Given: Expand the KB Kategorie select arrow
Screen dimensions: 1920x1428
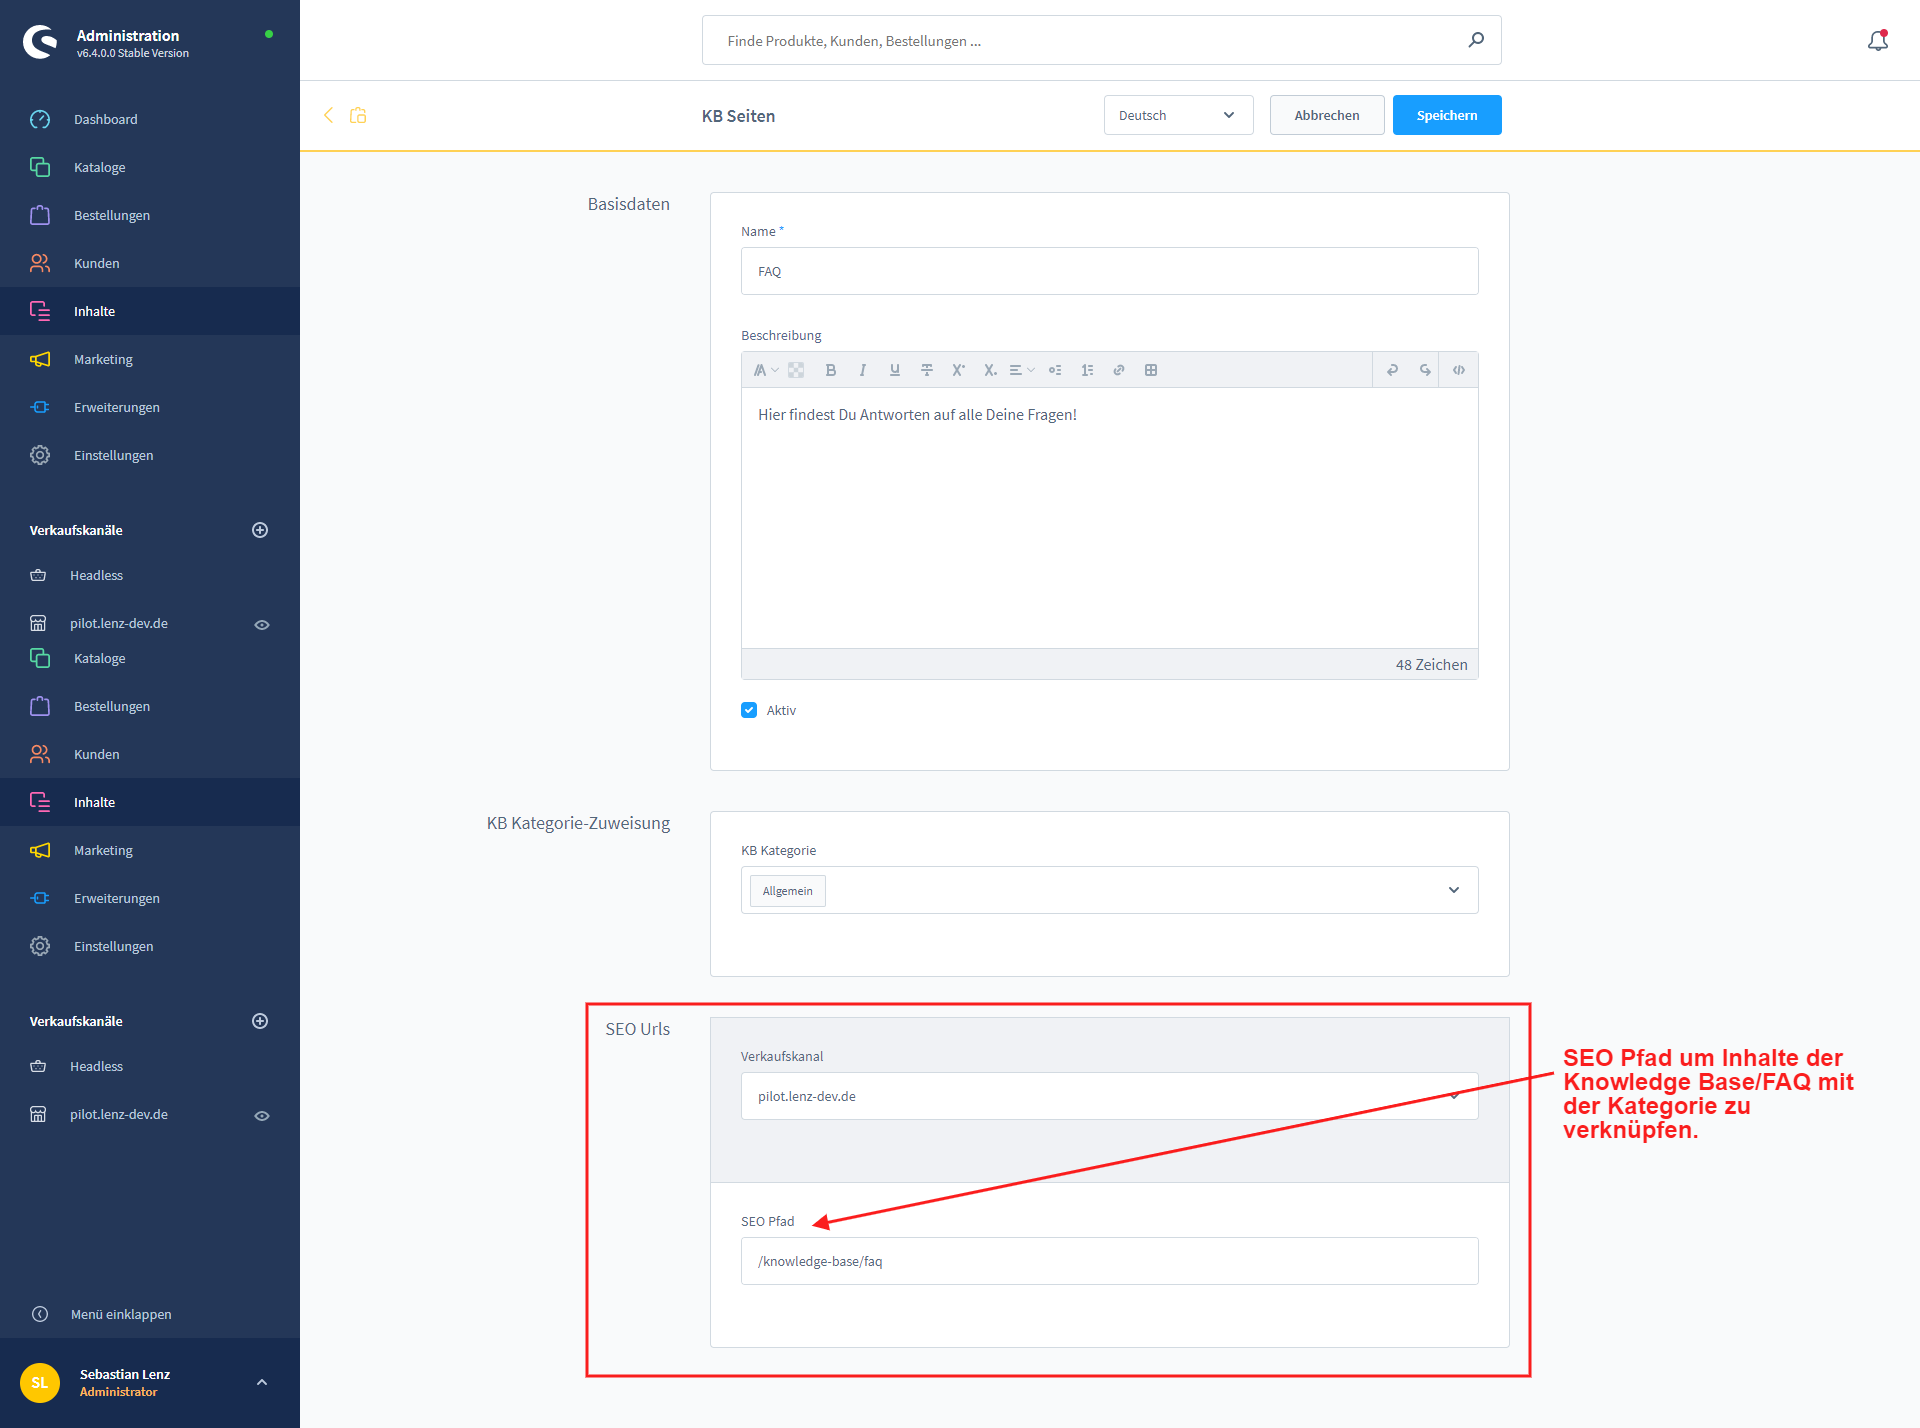Looking at the screenshot, I should tap(1454, 890).
